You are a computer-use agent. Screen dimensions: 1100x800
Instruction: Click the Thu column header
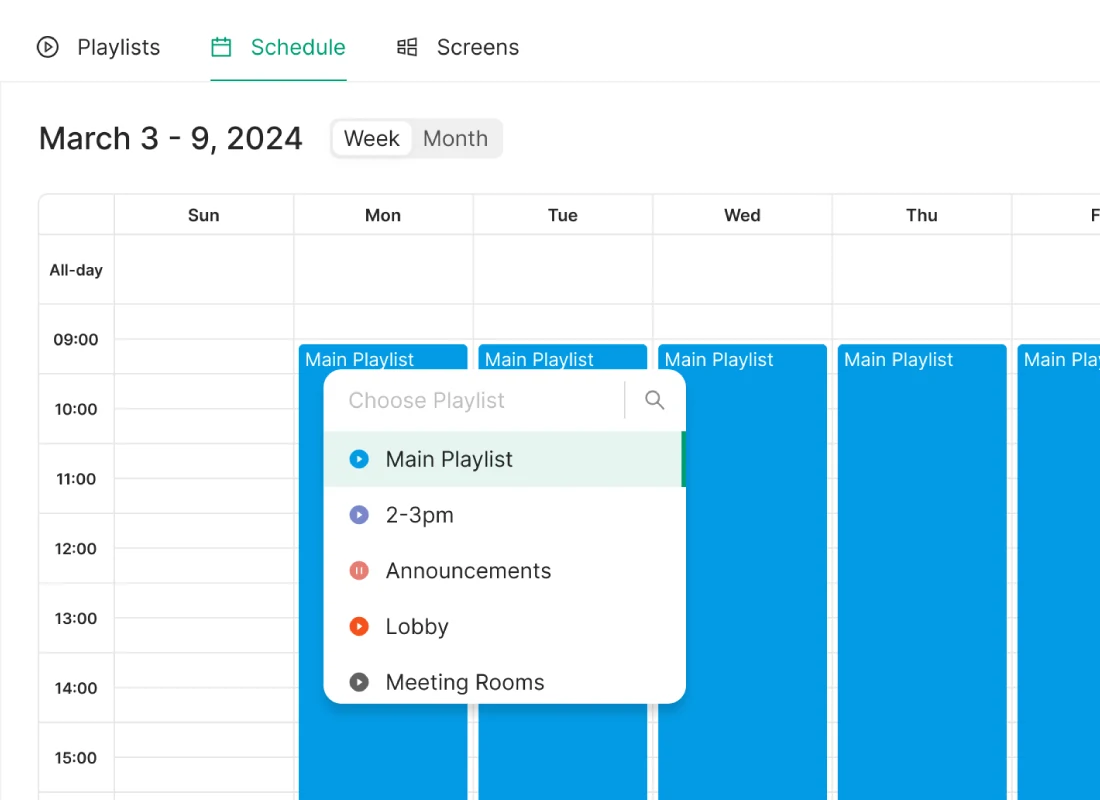(922, 215)
